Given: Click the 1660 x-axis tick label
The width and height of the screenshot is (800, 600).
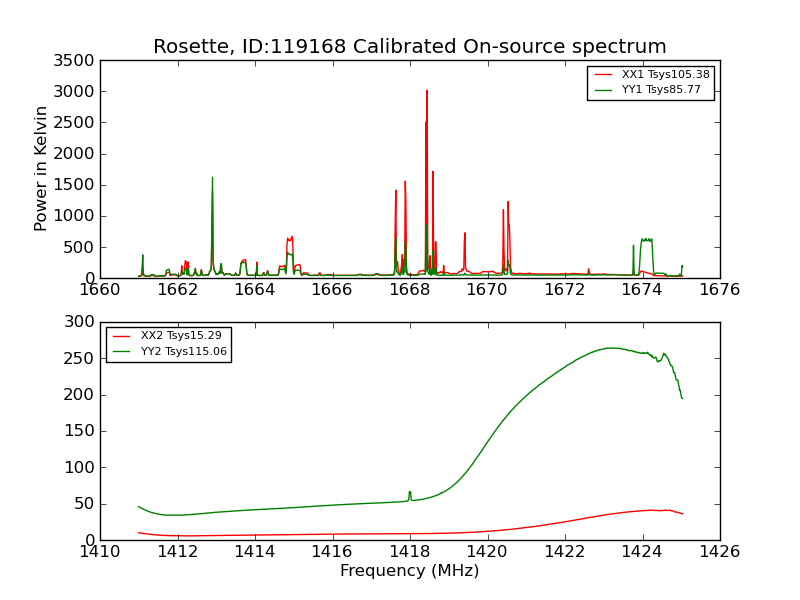Looking at the screenshot, I should coord(100,290).
